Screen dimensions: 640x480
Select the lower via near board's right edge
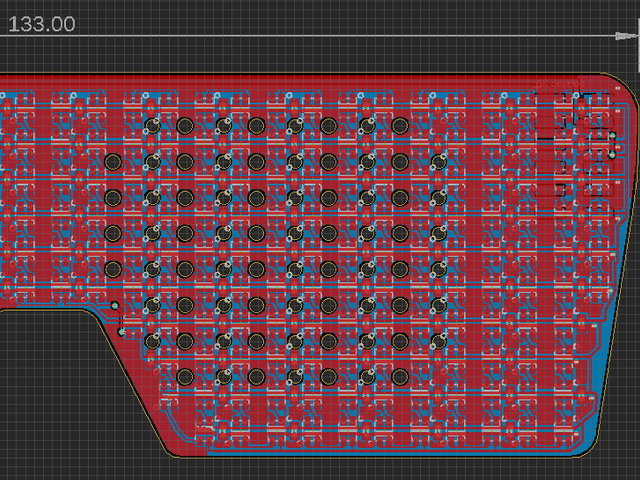pos(611,155)
